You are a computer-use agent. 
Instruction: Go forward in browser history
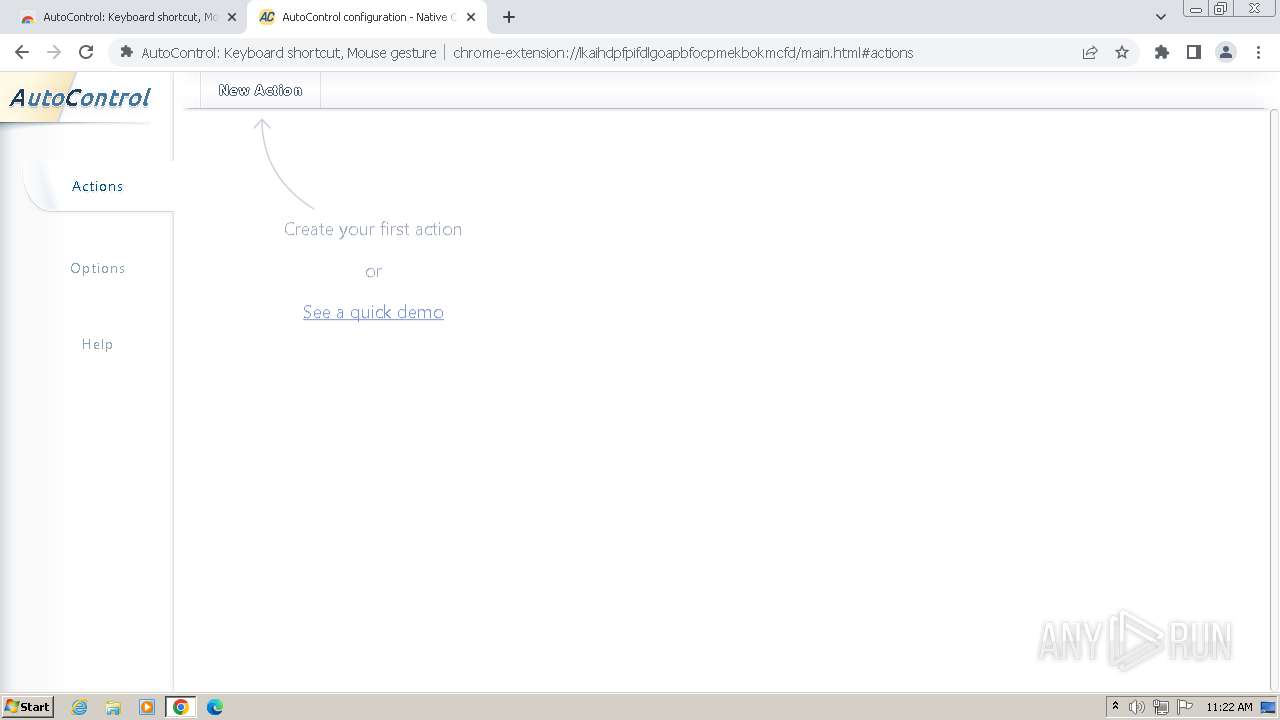(x=54, y=52)
